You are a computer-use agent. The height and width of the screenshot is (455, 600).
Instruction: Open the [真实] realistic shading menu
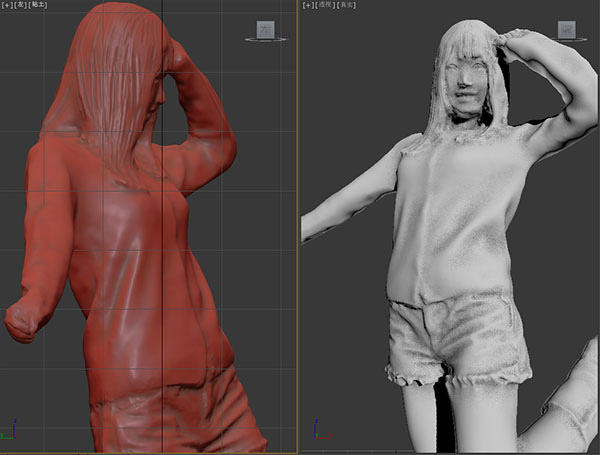pos(344,5)
